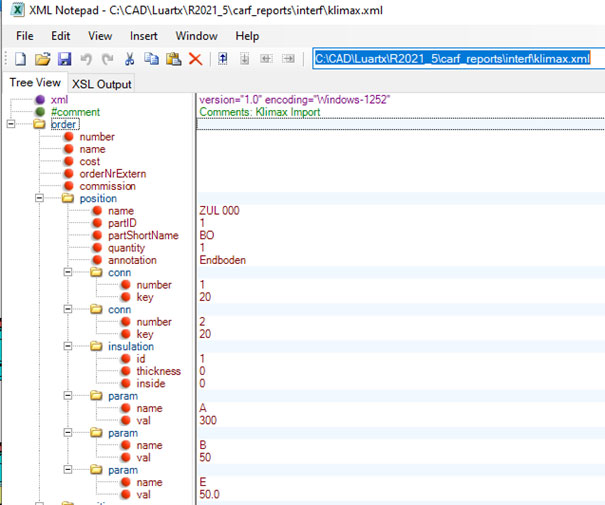Image resolution: width=605 pixels, height=505 pixels.
Task: Click the Comments: Klimax Import text
Action: pos(260,112)
